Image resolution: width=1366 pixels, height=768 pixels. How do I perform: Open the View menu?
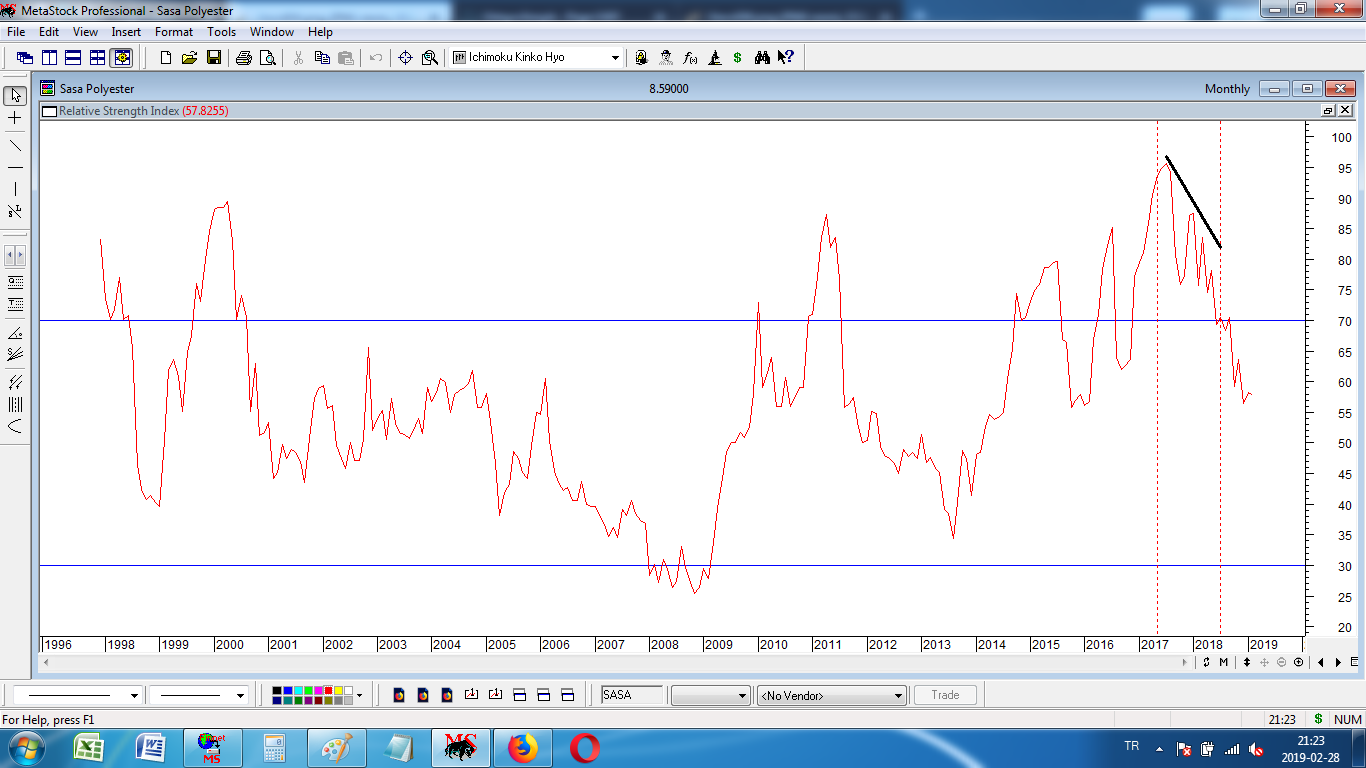[x=85, y=32]
